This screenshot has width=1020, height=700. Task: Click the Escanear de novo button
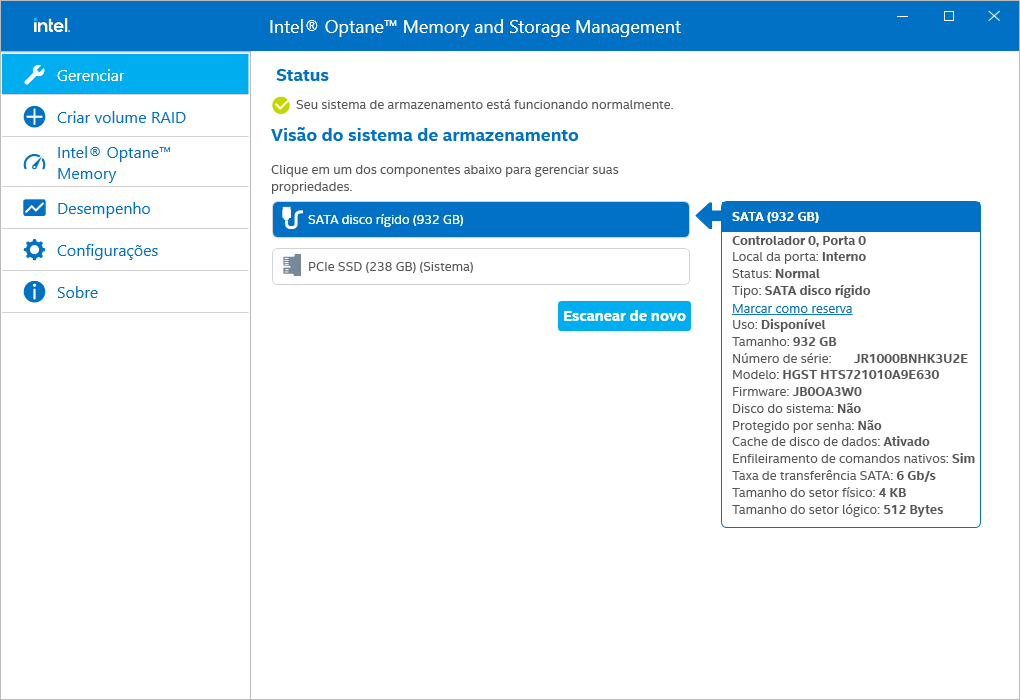624,316
